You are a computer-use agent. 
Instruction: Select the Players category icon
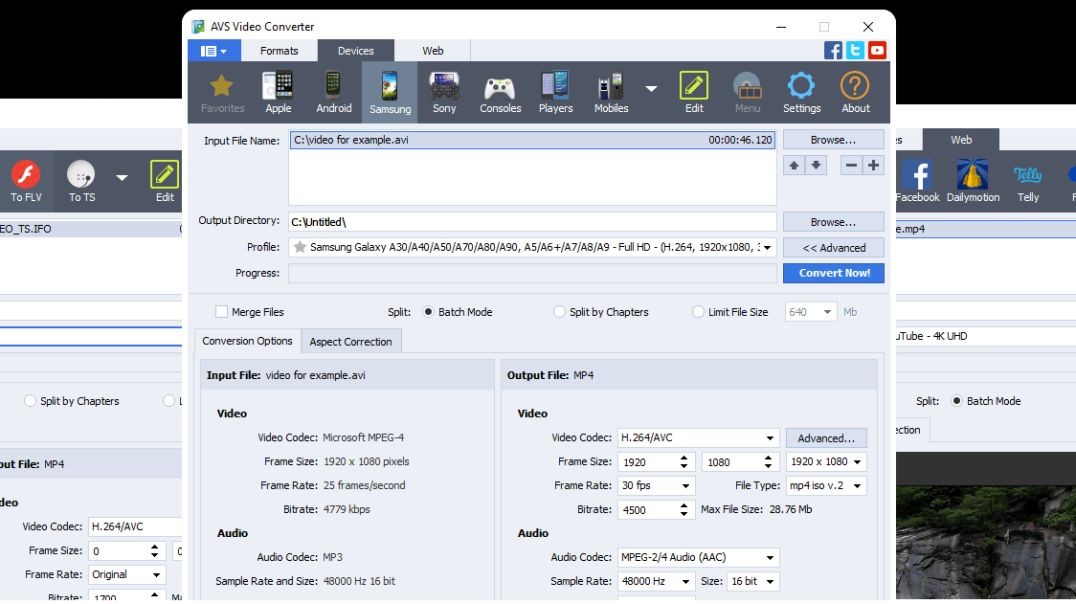coord(555,93)
